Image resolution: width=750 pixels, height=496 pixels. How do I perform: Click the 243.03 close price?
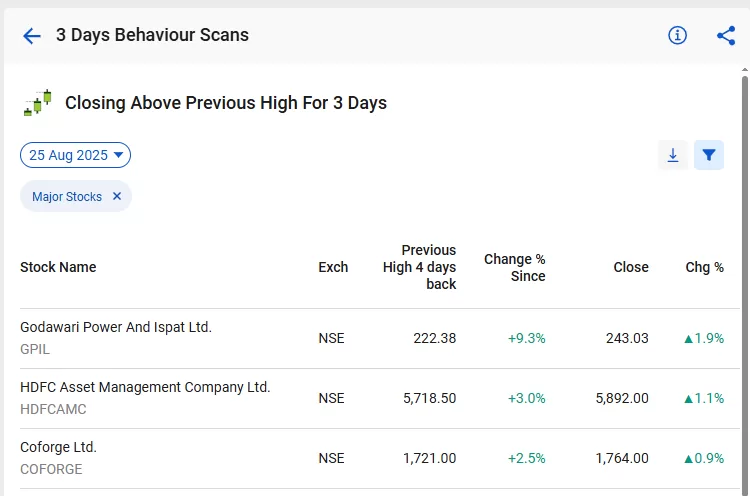(x=627, y=338)
